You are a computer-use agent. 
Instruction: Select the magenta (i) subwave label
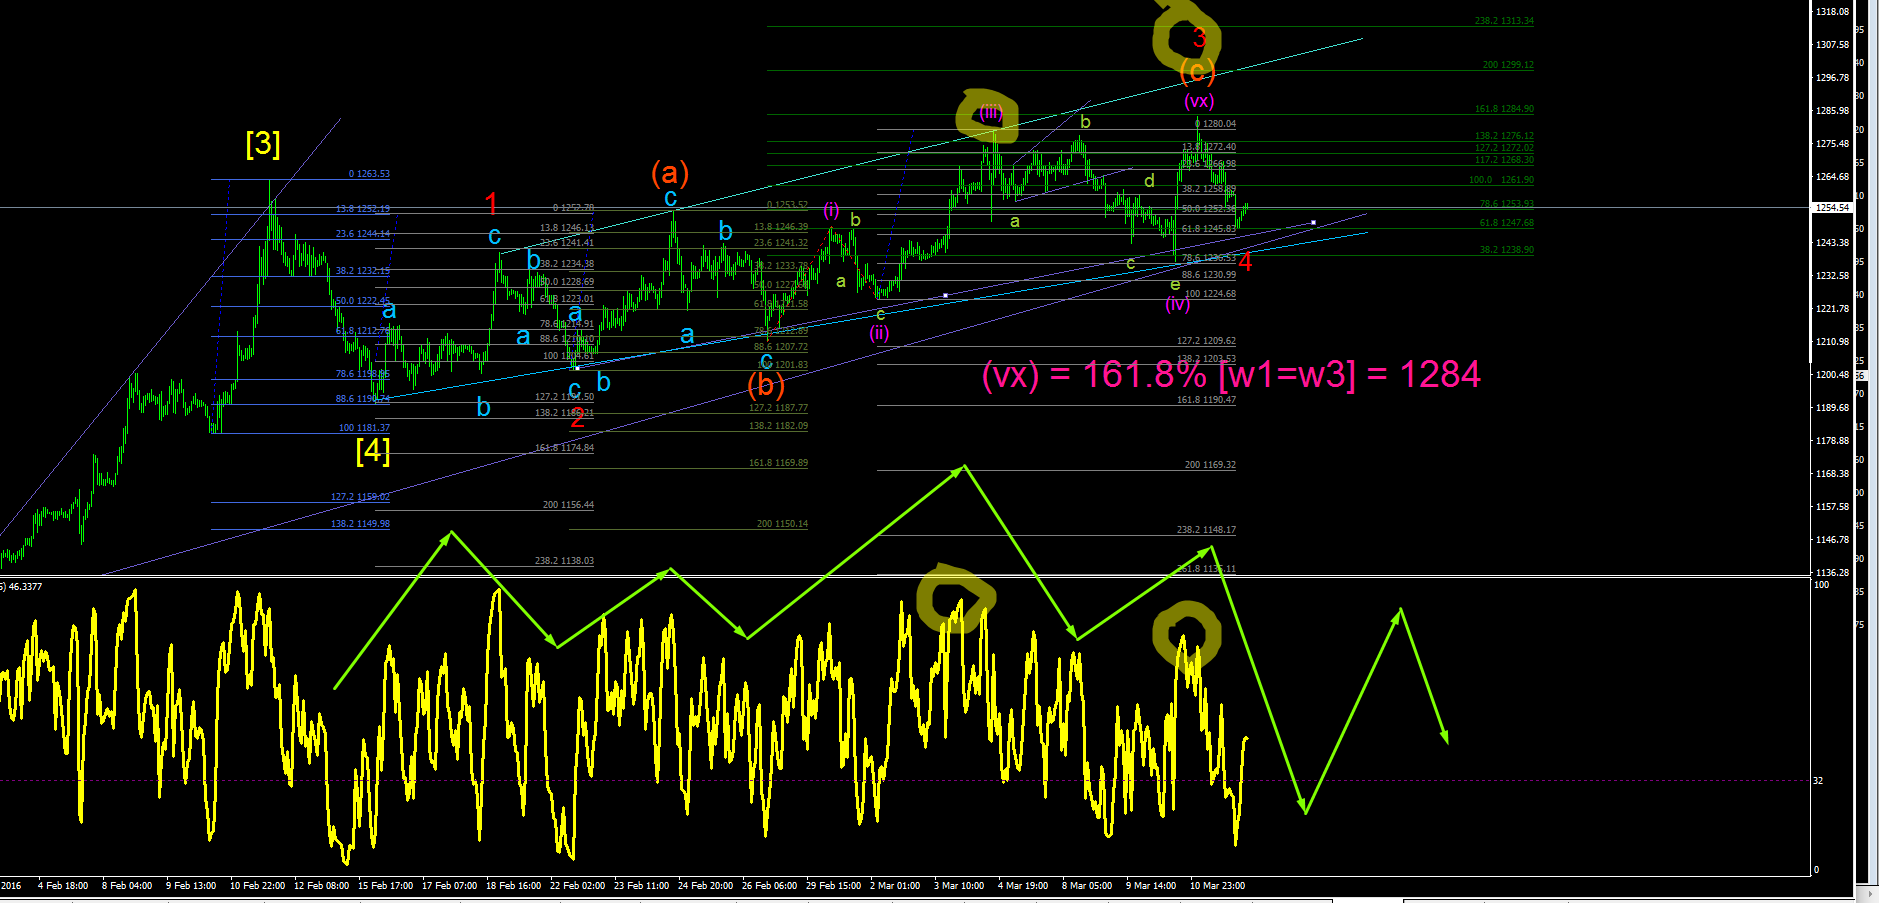tap(831, 209)
